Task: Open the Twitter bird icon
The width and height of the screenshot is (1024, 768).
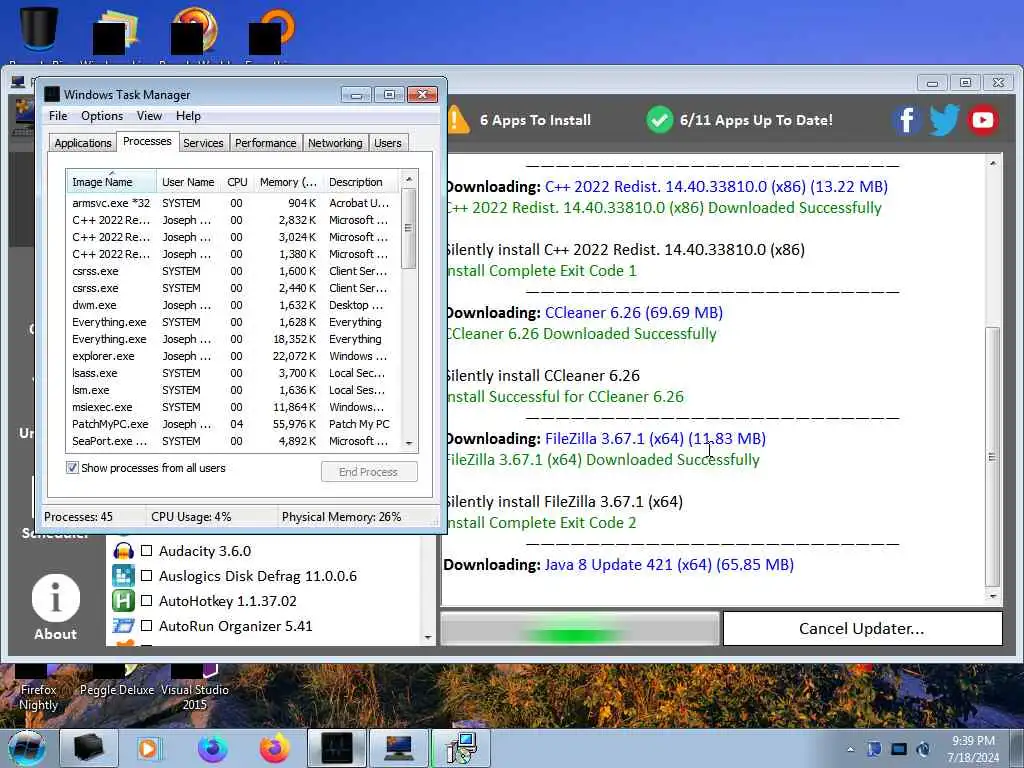Action: (944, 120)
